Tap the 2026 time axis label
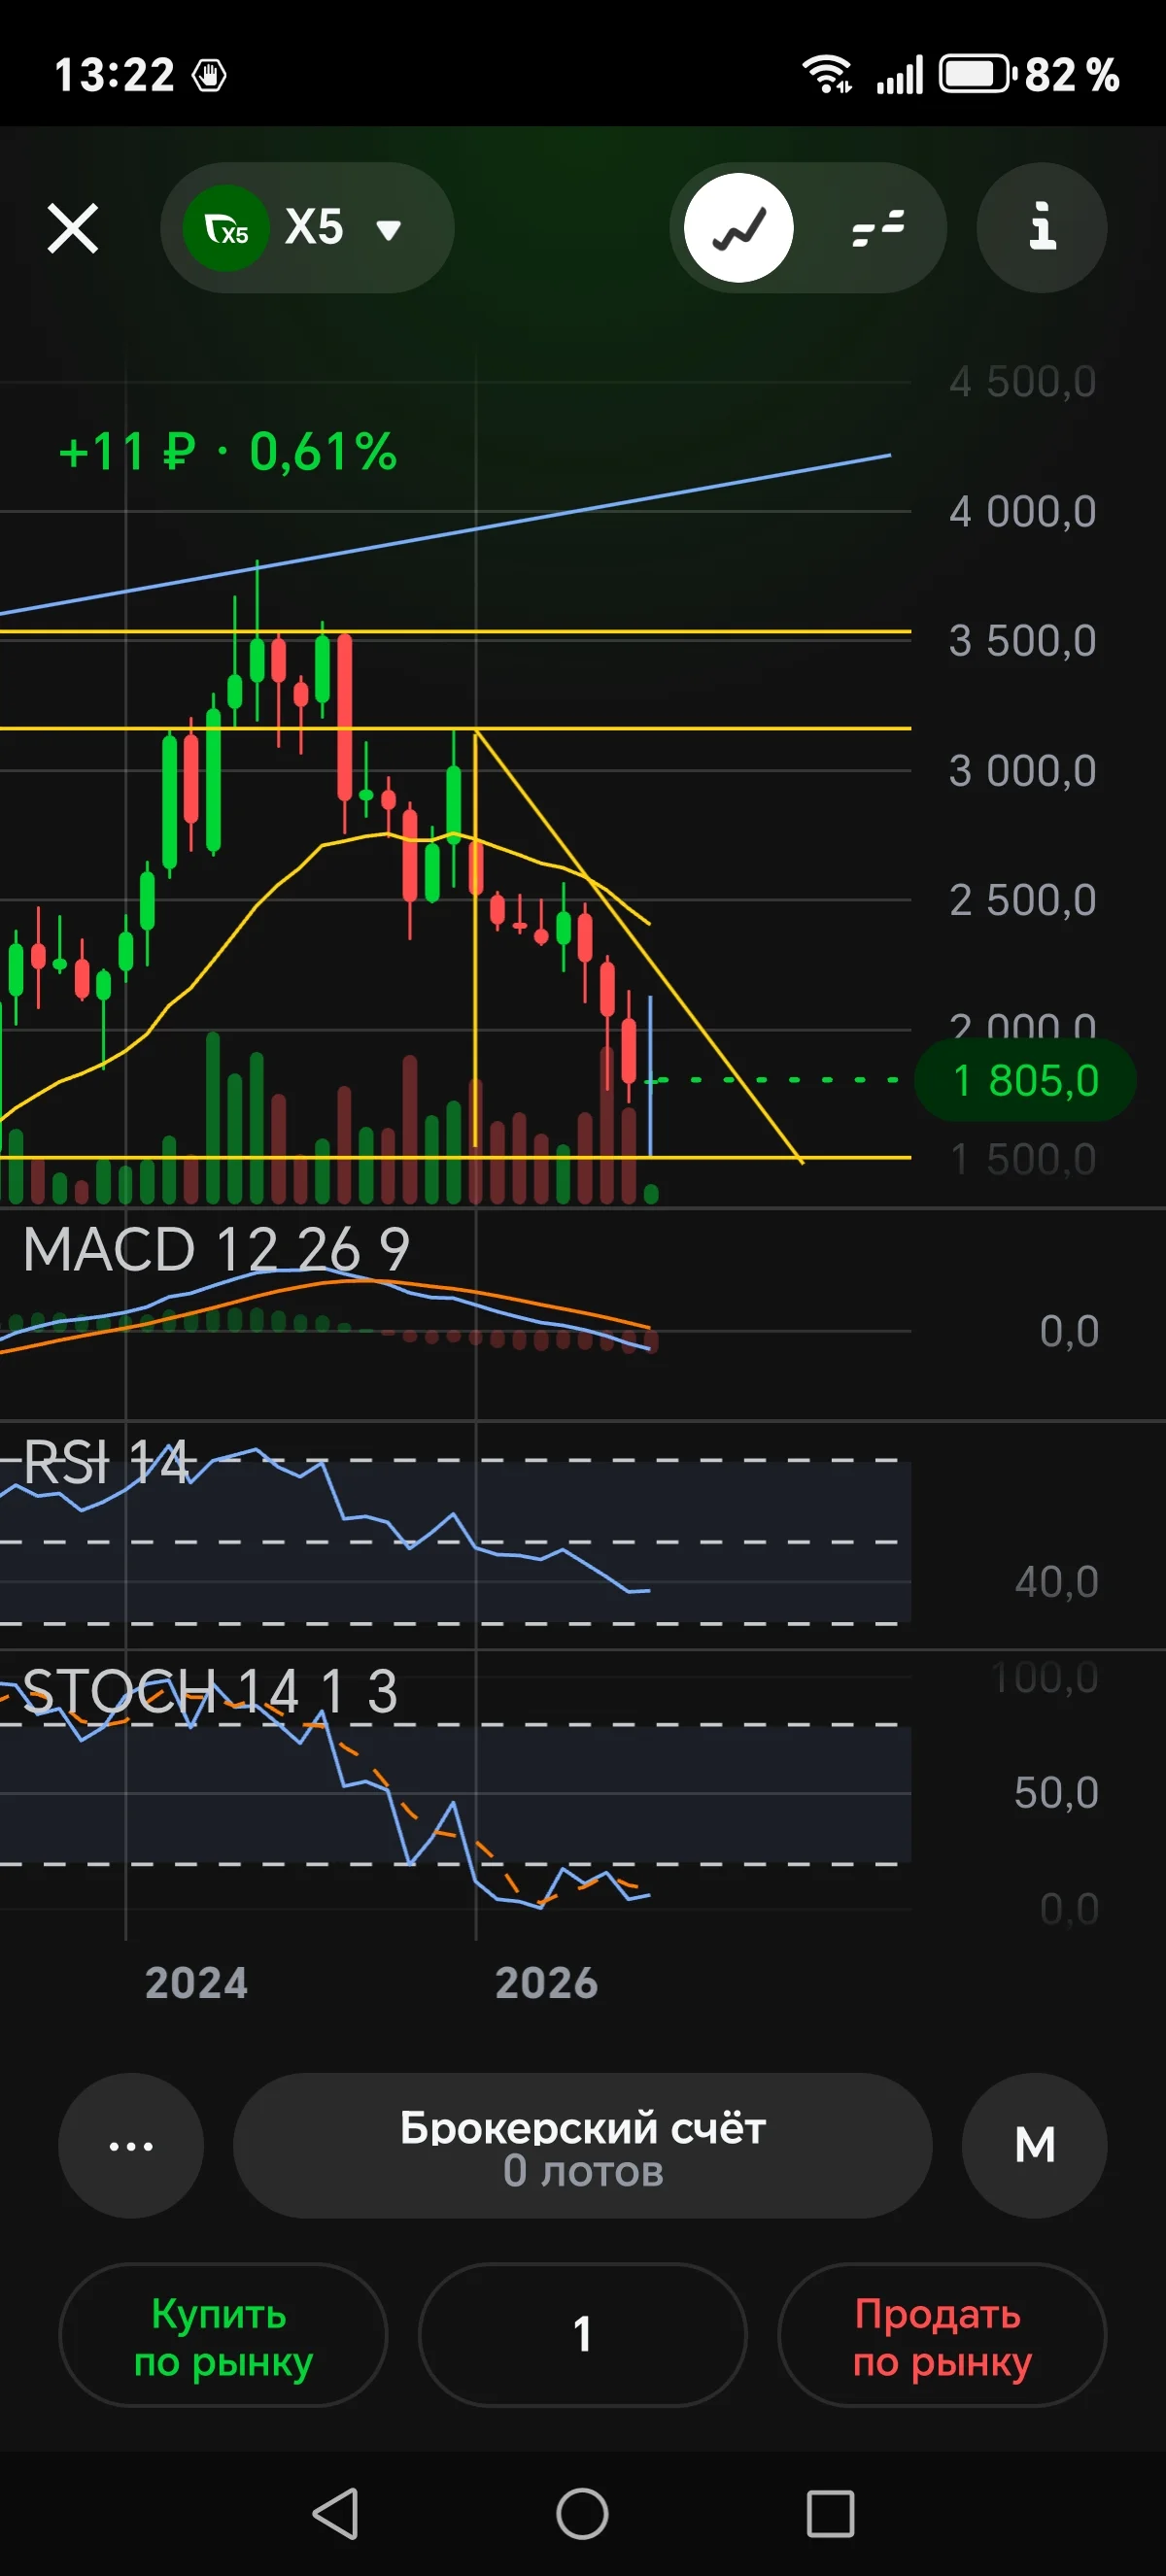This screenshot has height=2576, width=1166. [546, 1983]
